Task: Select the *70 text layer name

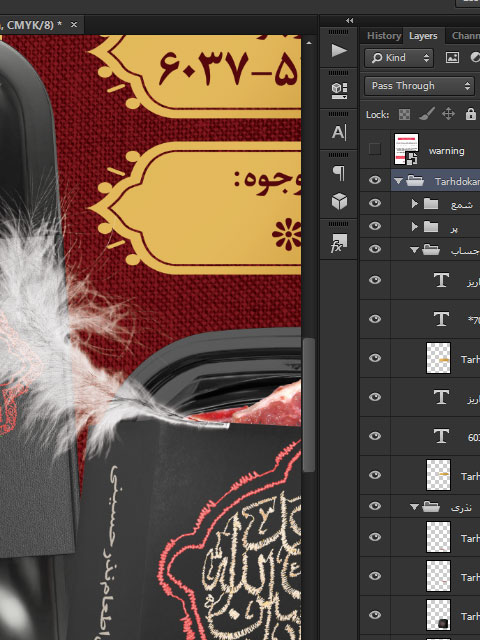Action: pos(474,320)
